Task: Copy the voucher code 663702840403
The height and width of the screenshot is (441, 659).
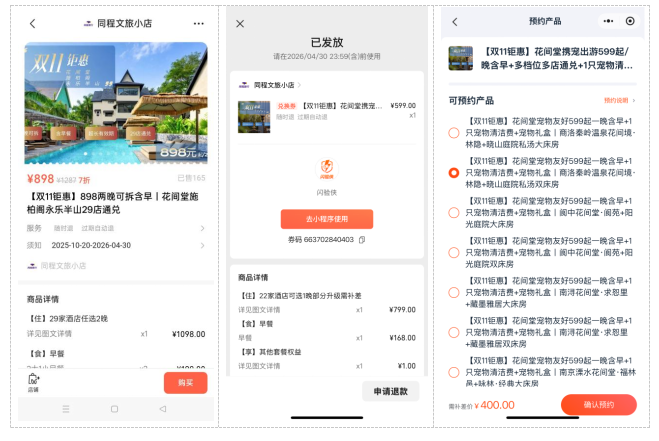Action: 362,240
